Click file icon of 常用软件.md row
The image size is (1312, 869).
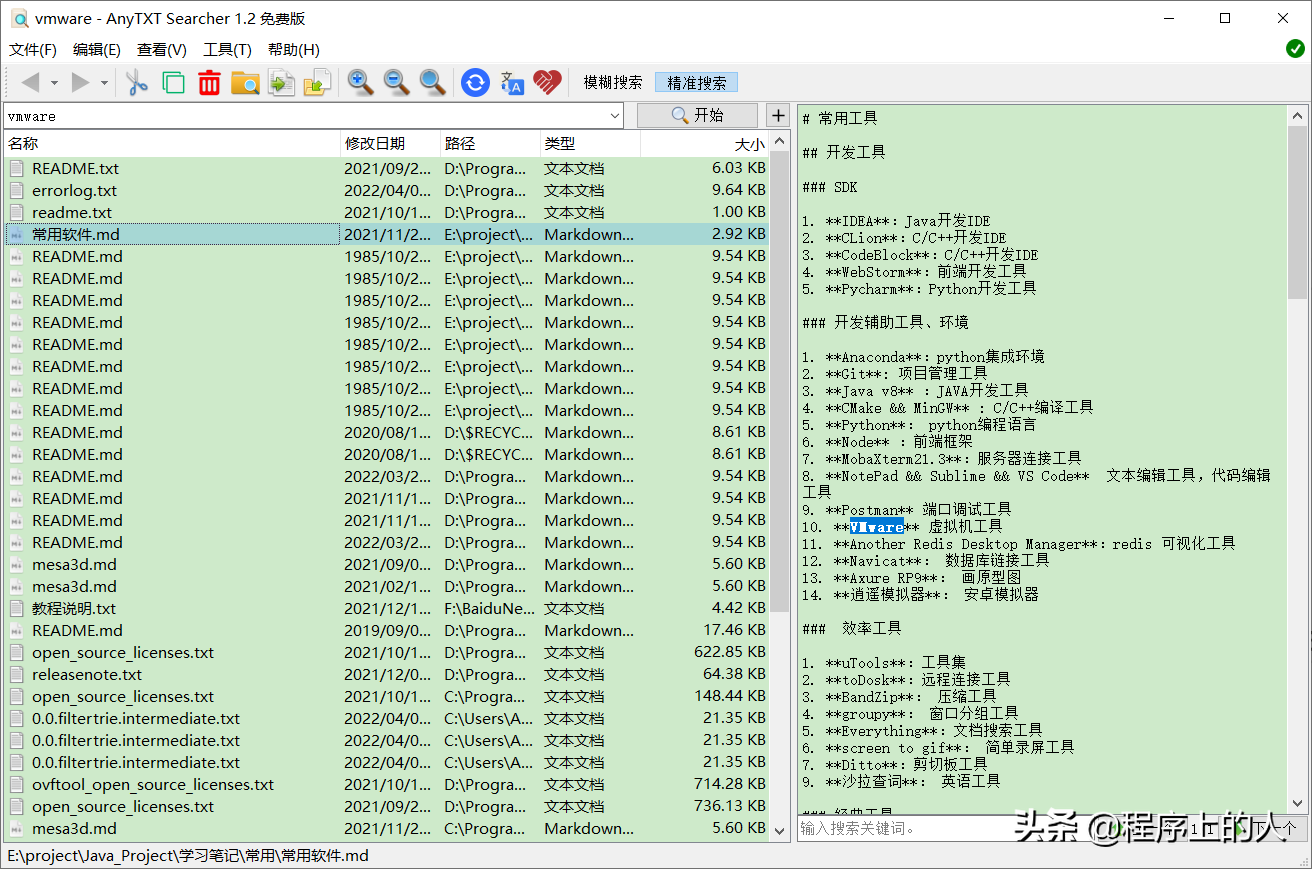click(17, 234)
